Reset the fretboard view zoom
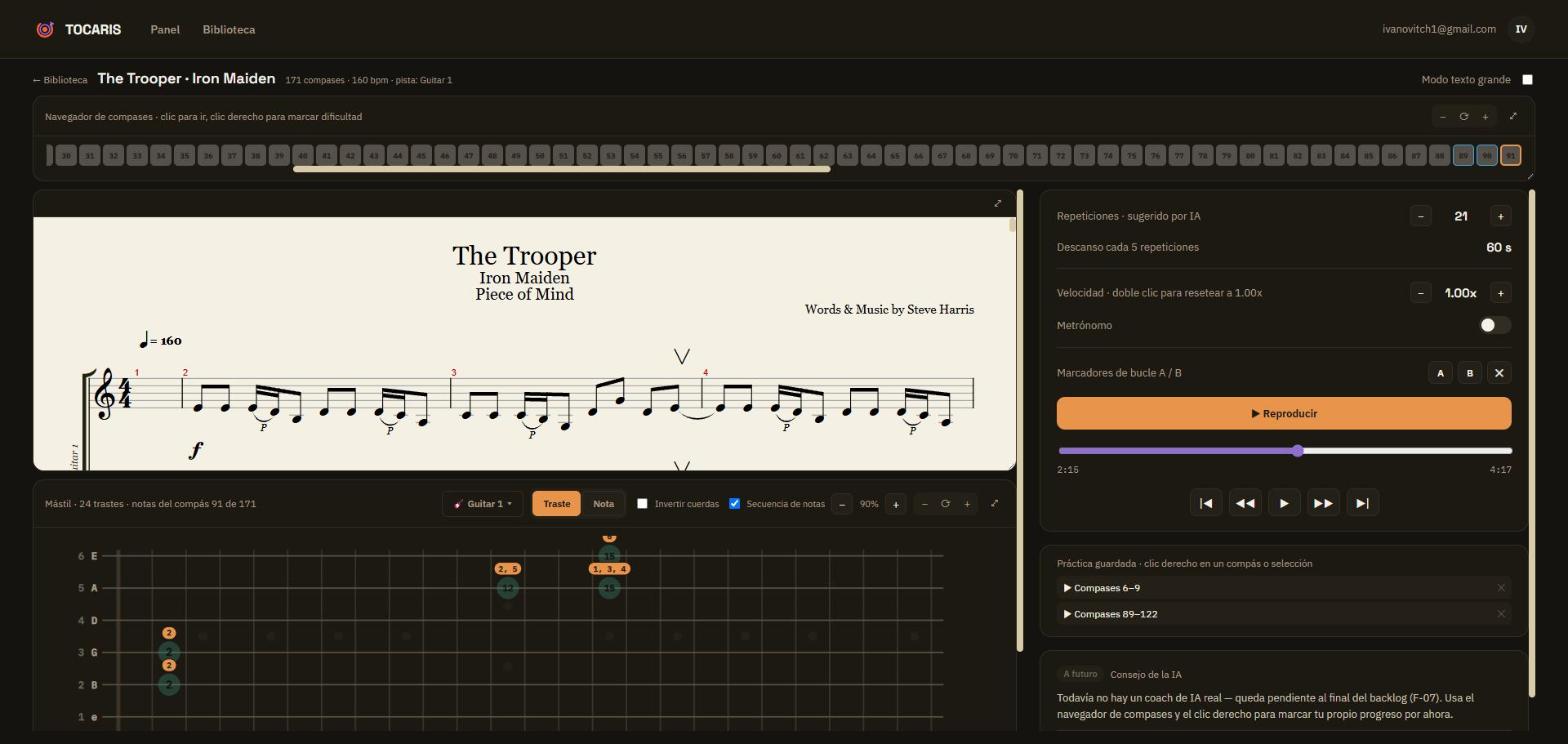 coord(945,504)
